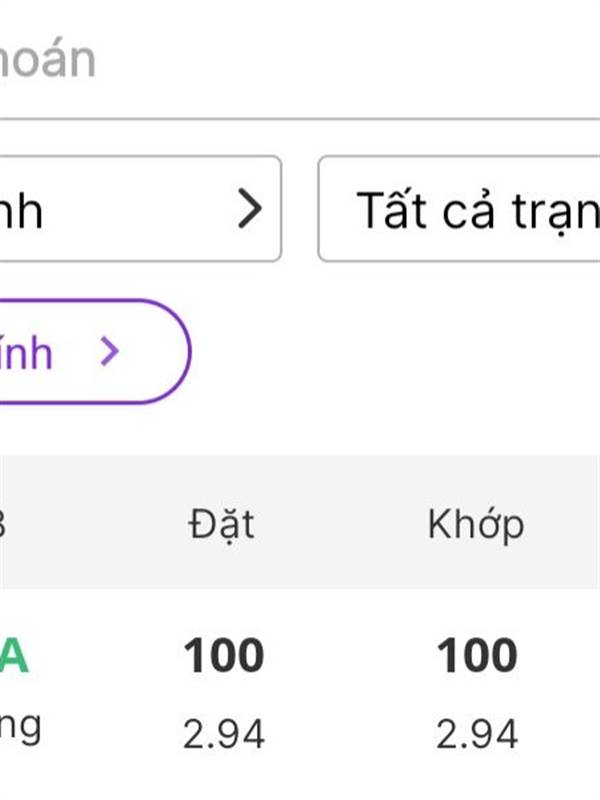This screenshot has width=600, height=800.
Task: Tap the 2.94 price under Khớp
Action: [477, 735]
